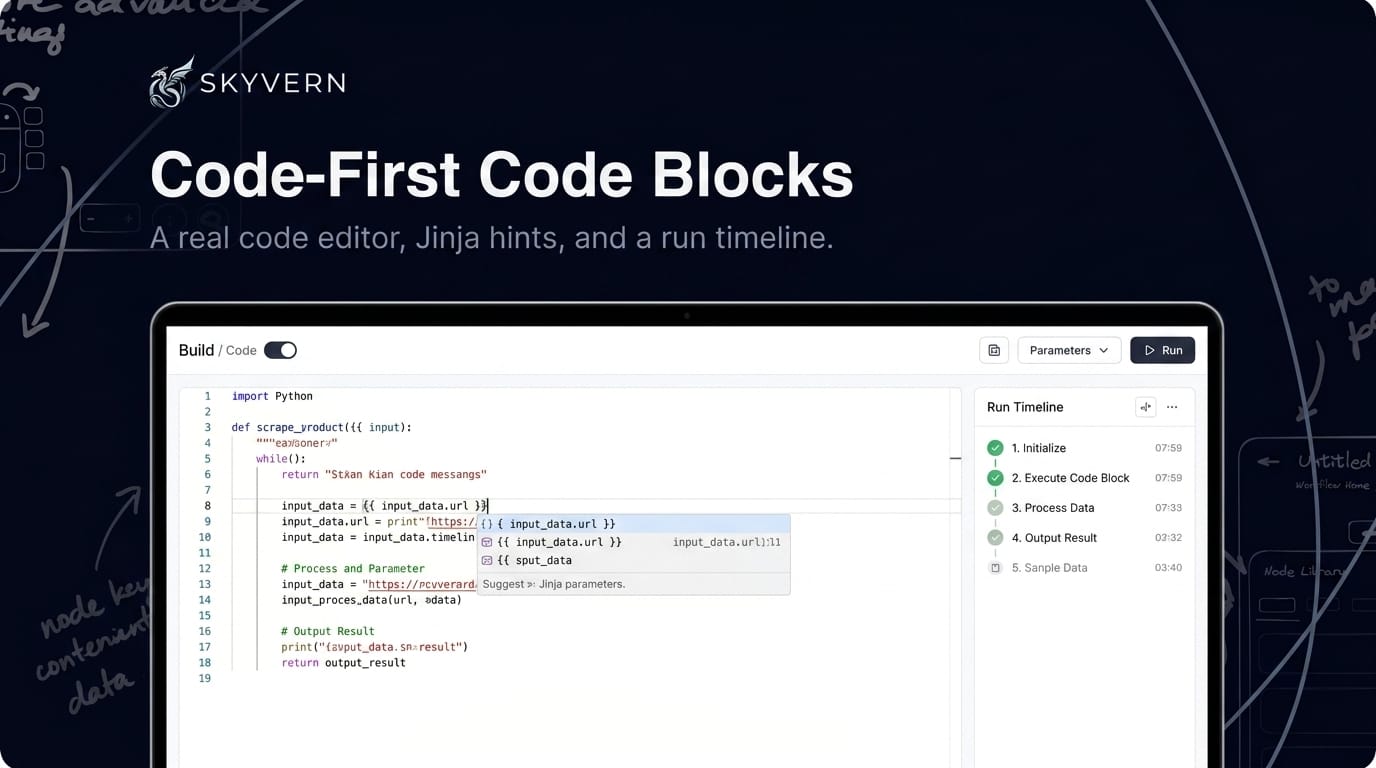
Task: Click the faded check beside Output Result
Action: coord(995,538)
